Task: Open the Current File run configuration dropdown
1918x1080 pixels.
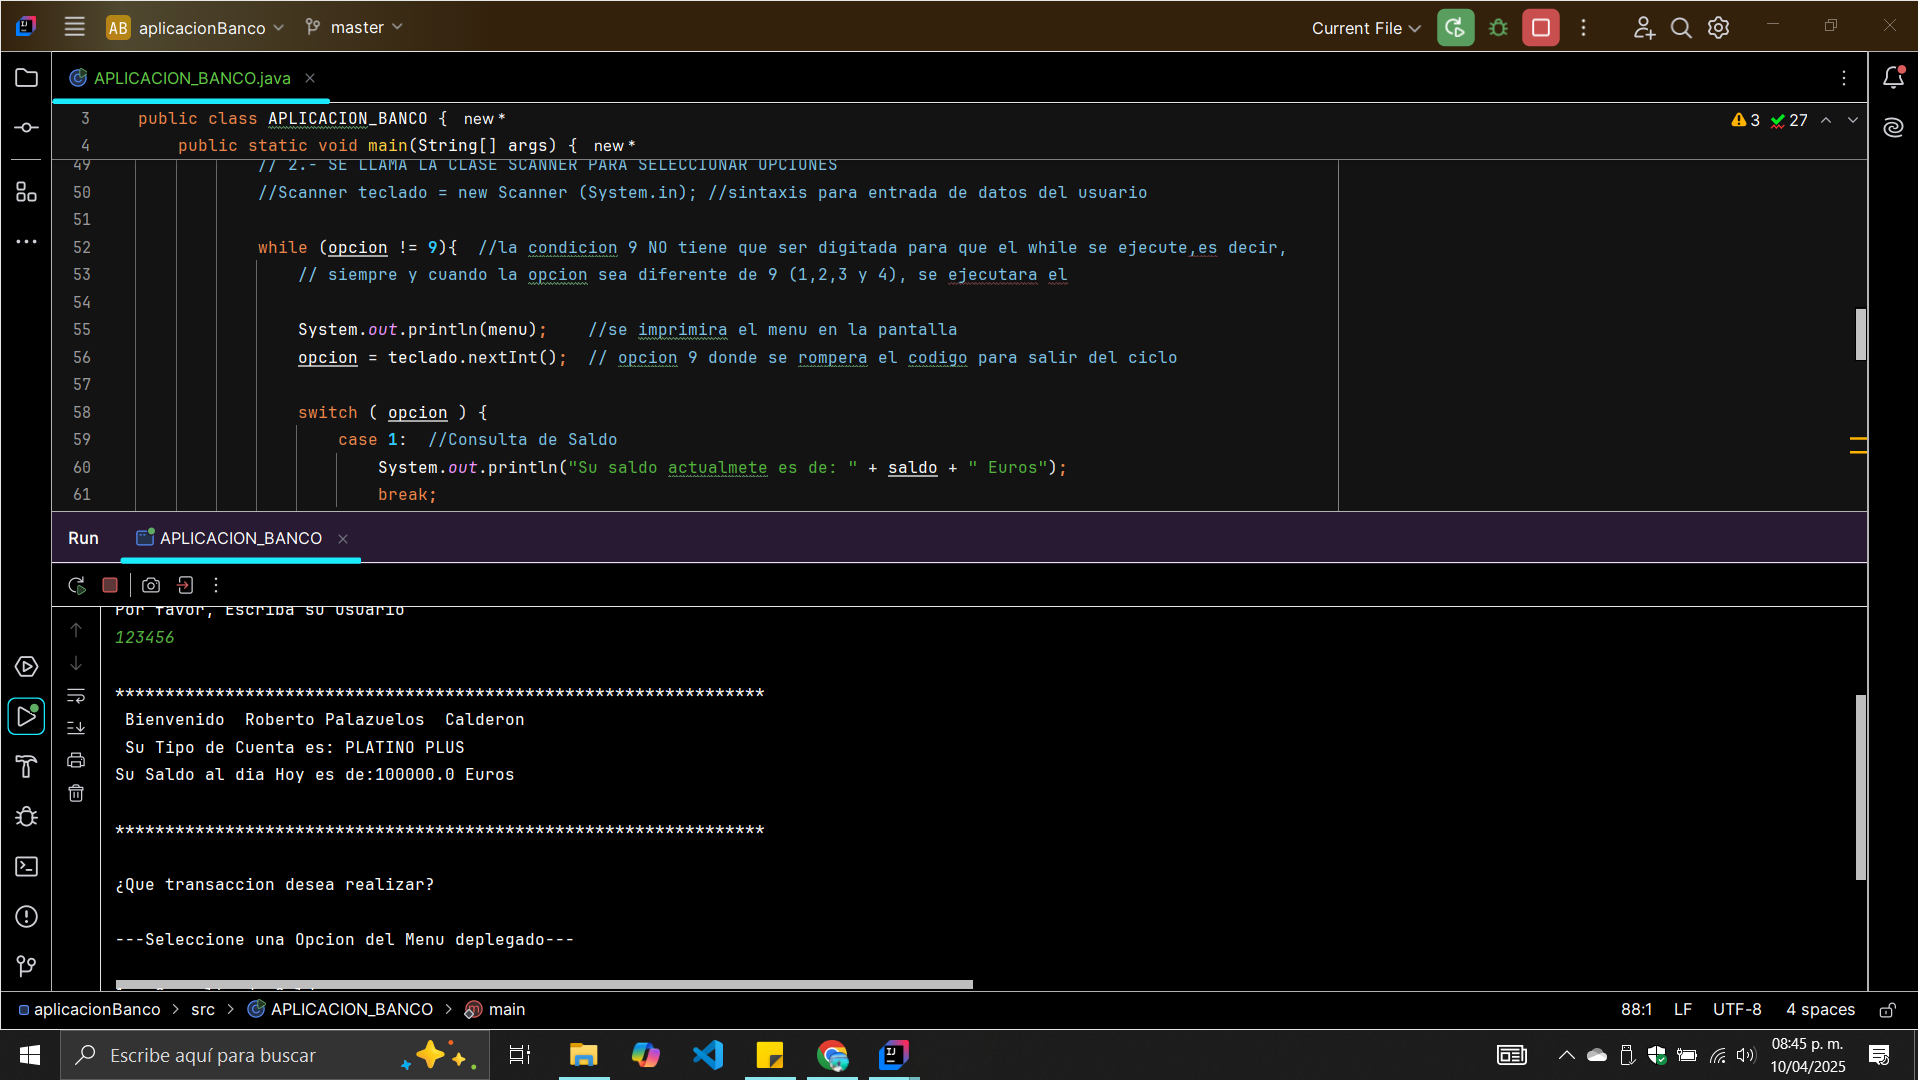Action: coord(1365,28)
